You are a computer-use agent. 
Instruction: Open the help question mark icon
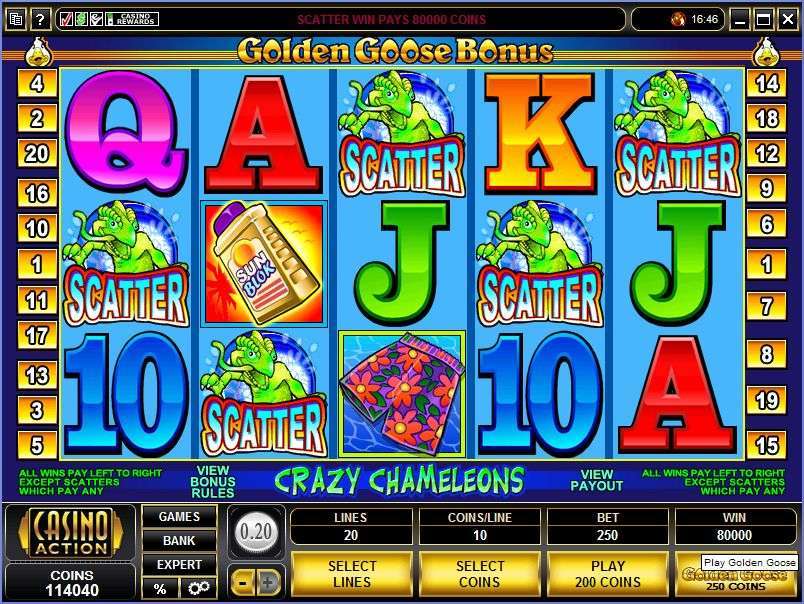[x=40, y=20]
